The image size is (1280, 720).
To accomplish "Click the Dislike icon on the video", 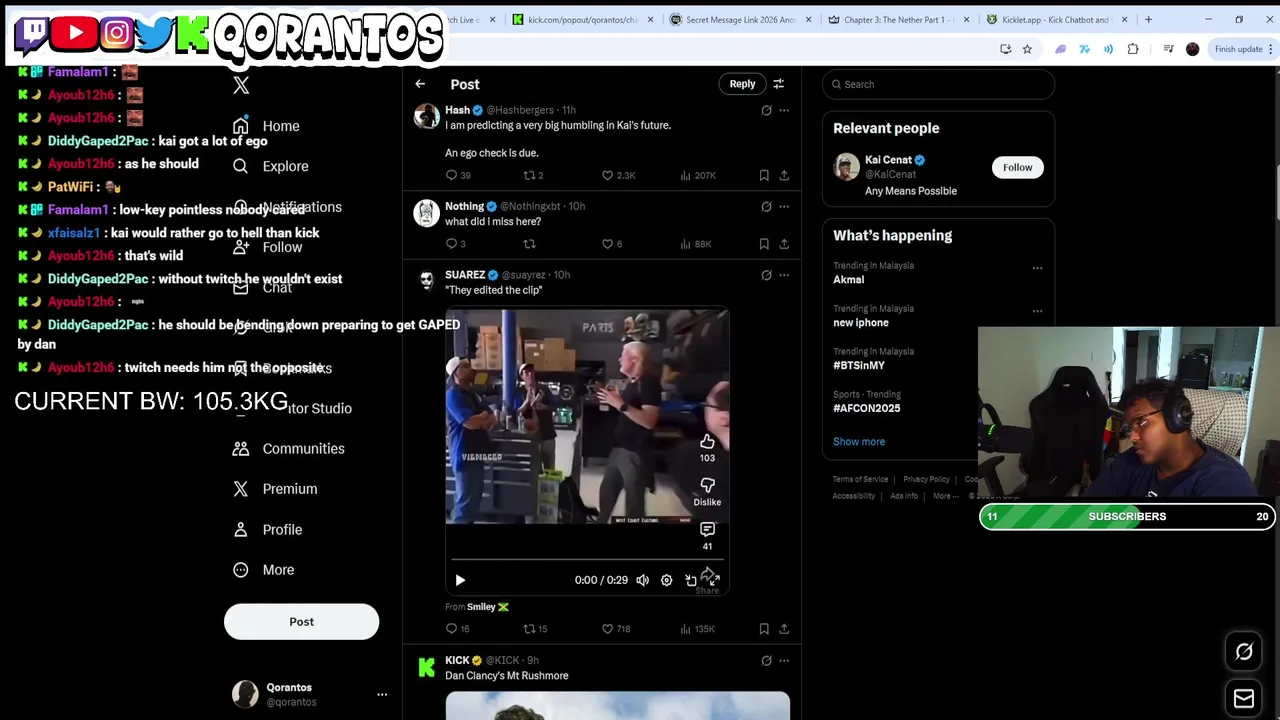I will pyautogui.click(x=707, y=485).
